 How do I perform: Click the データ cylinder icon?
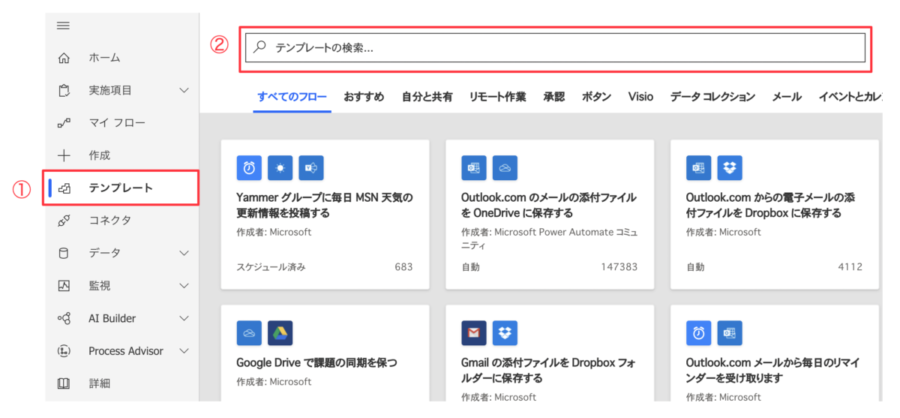(x=64, y=253)
